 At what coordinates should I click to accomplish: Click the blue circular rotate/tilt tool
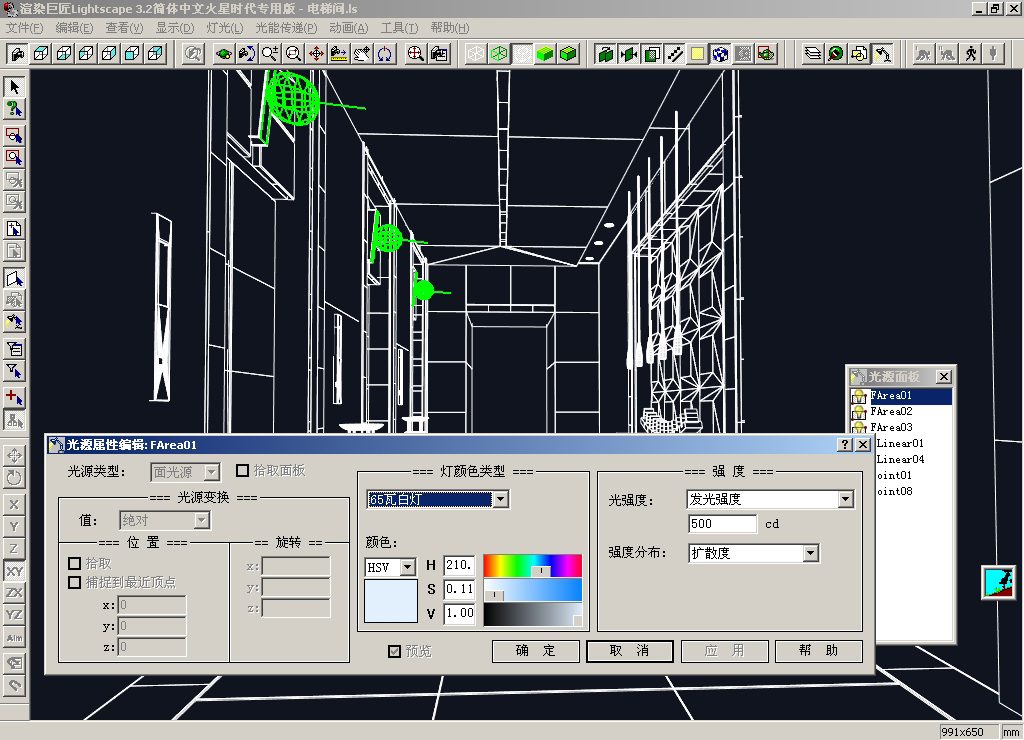(385, 54)
